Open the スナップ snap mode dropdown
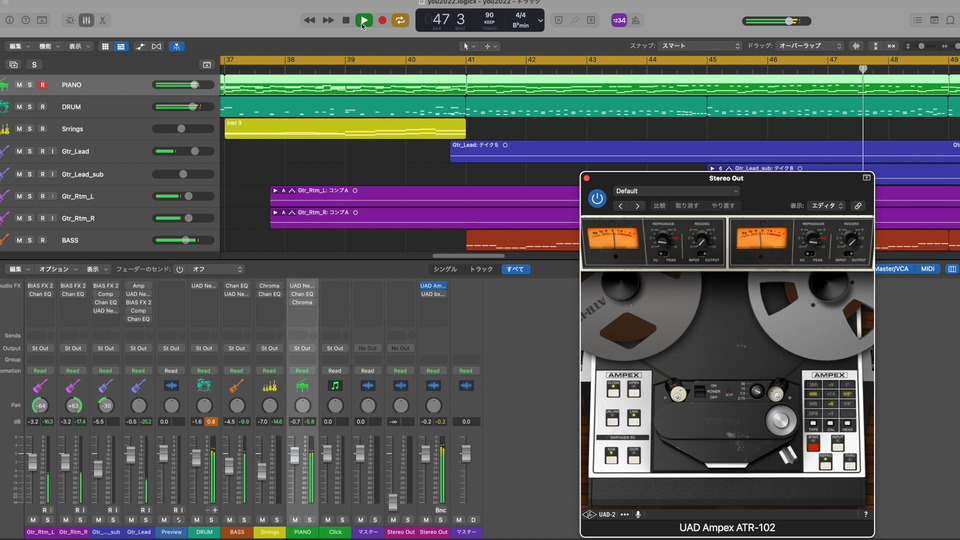The width and height of the screenshot is (960, 540). click(700, 46)
